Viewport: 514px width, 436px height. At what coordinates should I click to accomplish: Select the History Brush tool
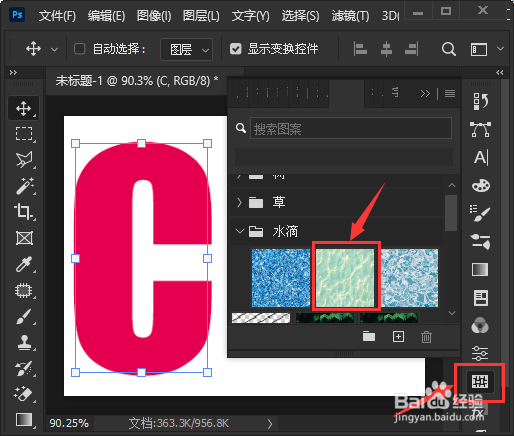click(24, 368)
